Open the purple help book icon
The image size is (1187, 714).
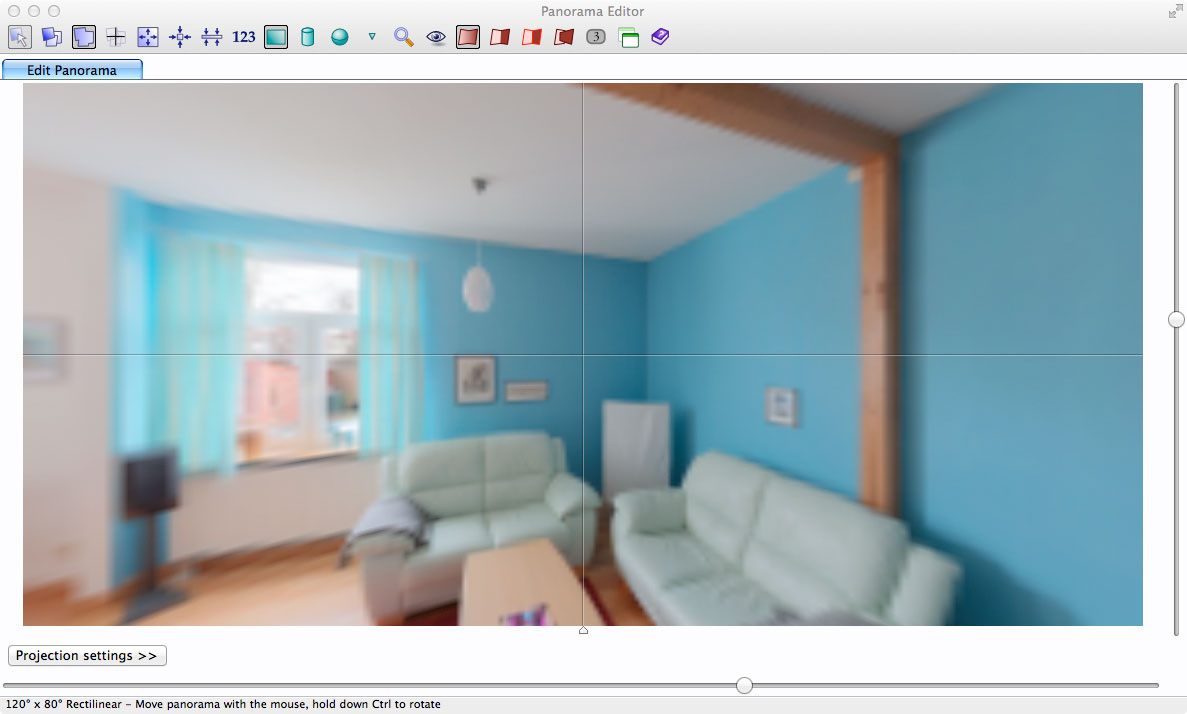point(660,37)
